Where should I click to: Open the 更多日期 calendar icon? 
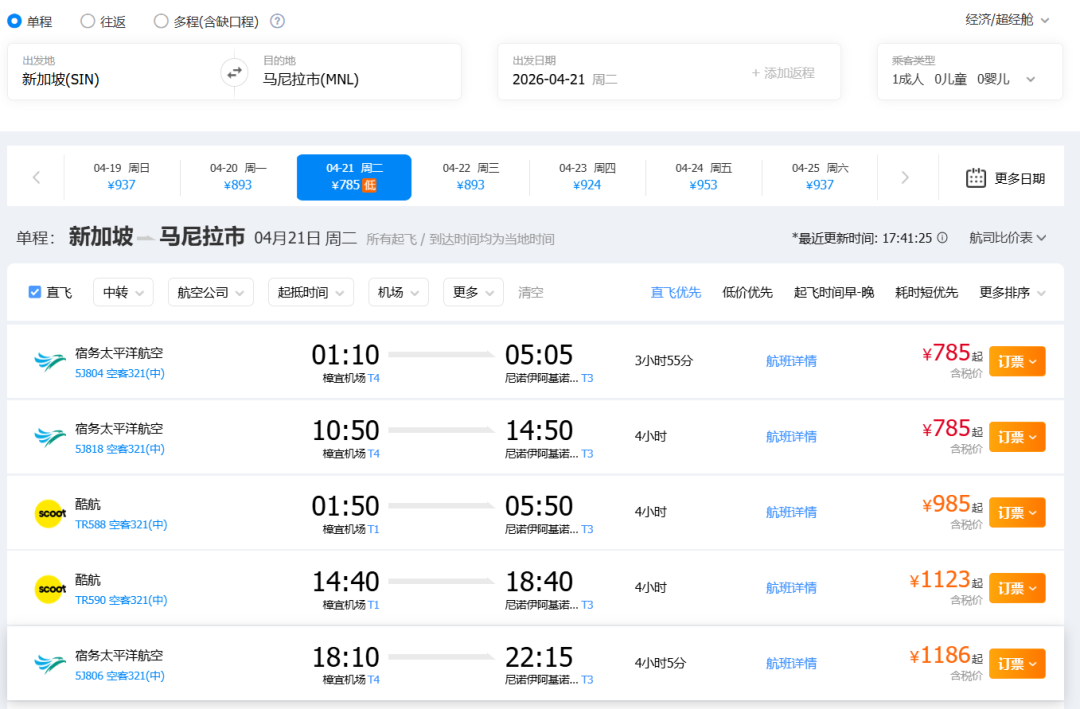tap(976, 178)
